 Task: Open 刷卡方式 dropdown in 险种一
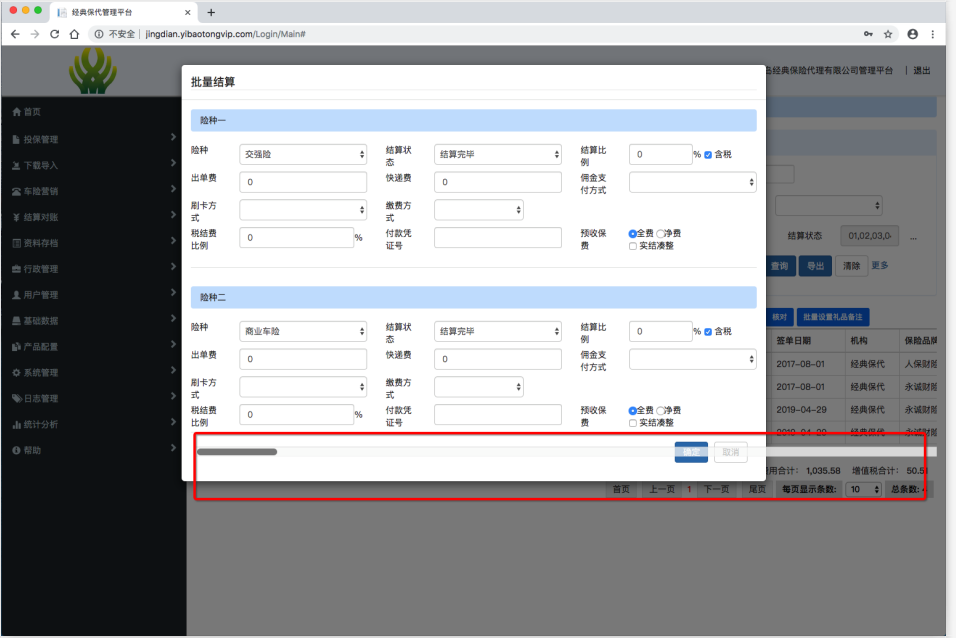tap(303, 210)
